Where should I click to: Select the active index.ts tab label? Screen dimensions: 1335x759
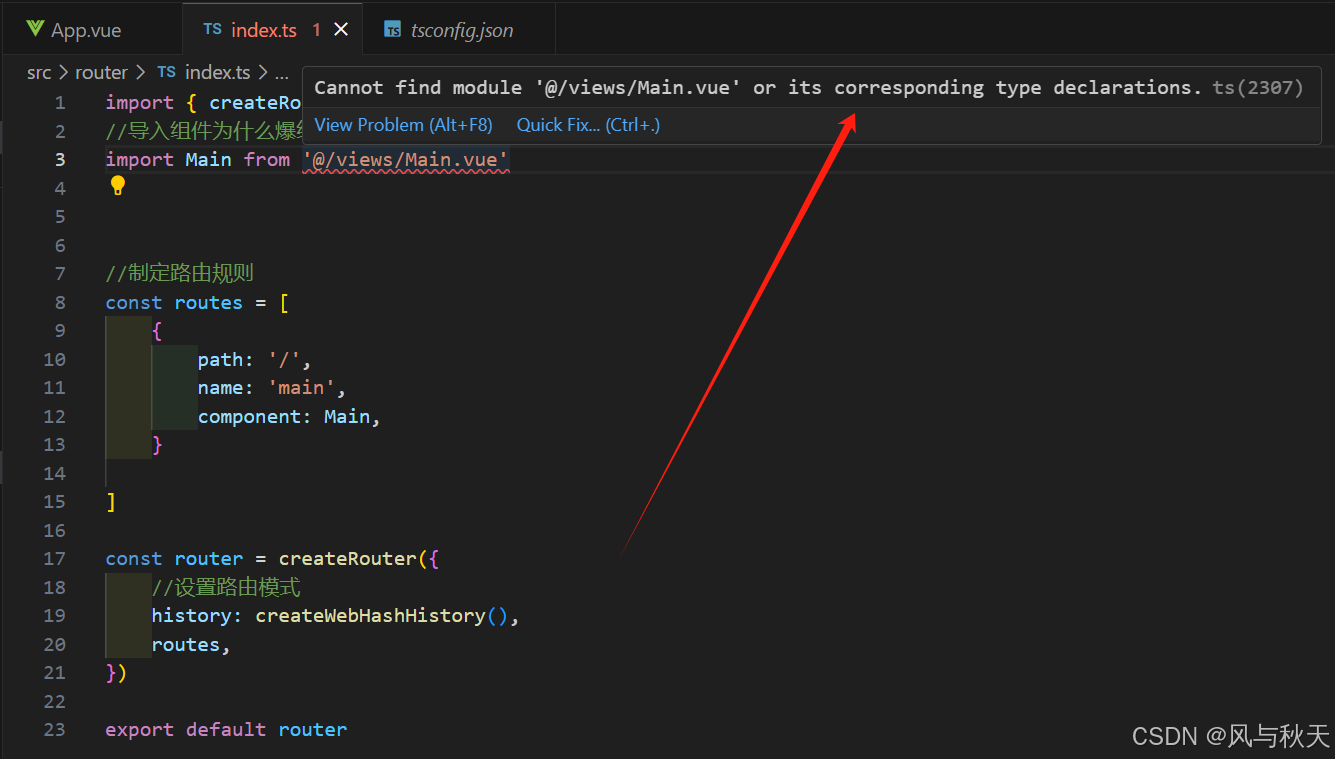(264, 29)
